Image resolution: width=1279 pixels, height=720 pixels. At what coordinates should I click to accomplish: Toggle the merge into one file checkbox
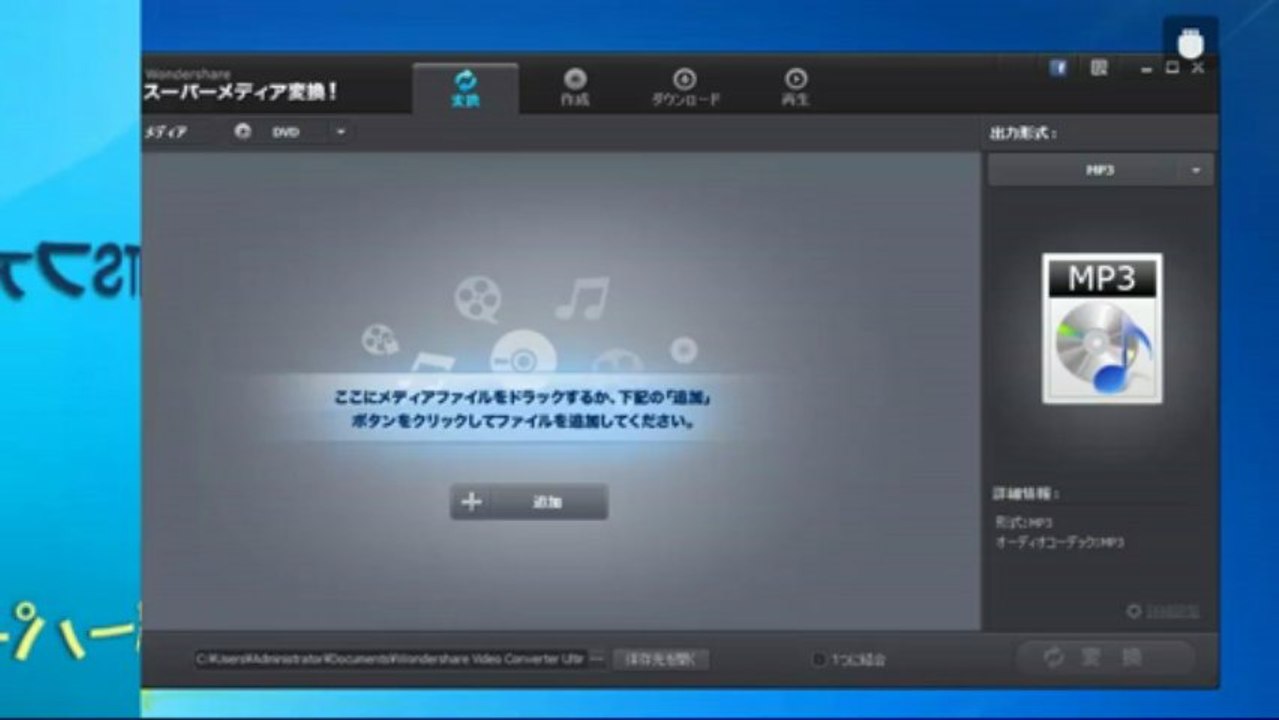[819, 660]
